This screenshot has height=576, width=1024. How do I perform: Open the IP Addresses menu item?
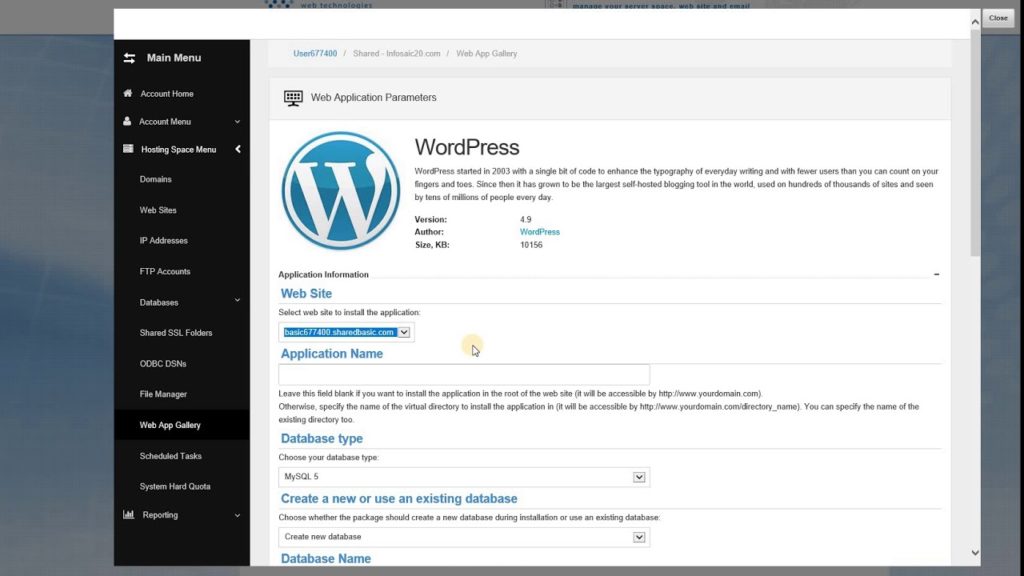click(x=163, y=240)
